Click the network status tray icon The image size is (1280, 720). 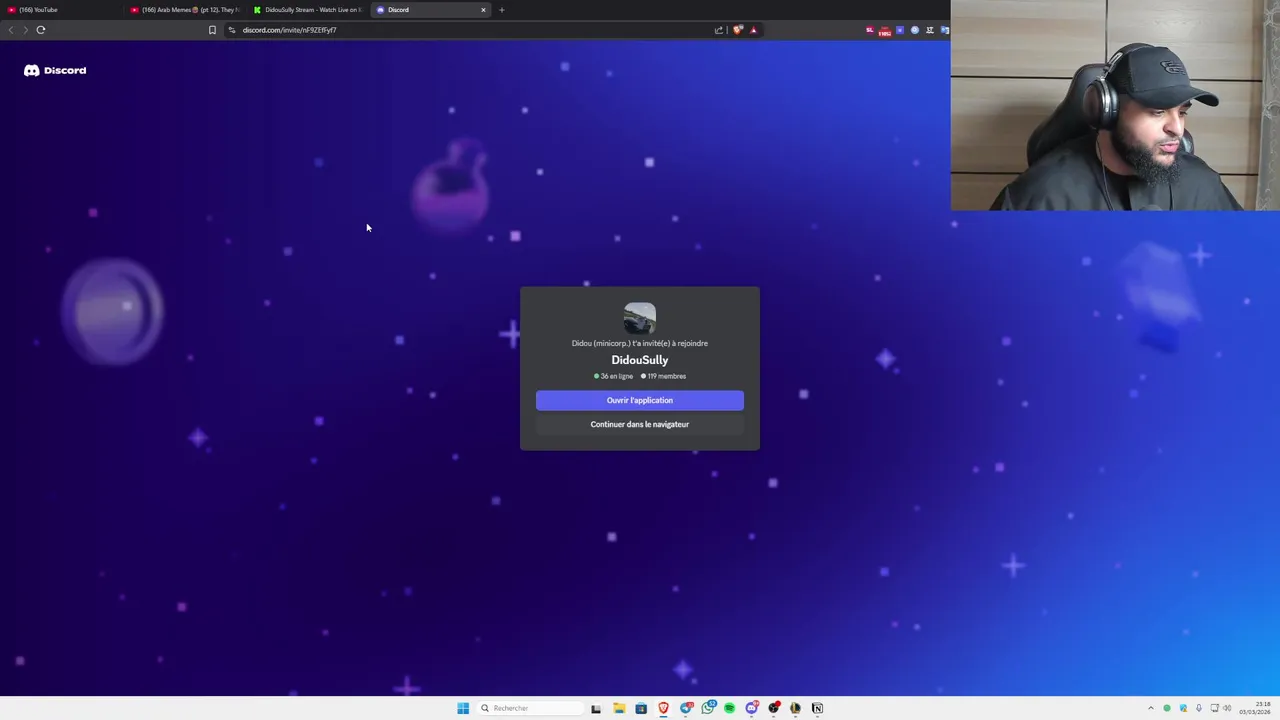1214,708
